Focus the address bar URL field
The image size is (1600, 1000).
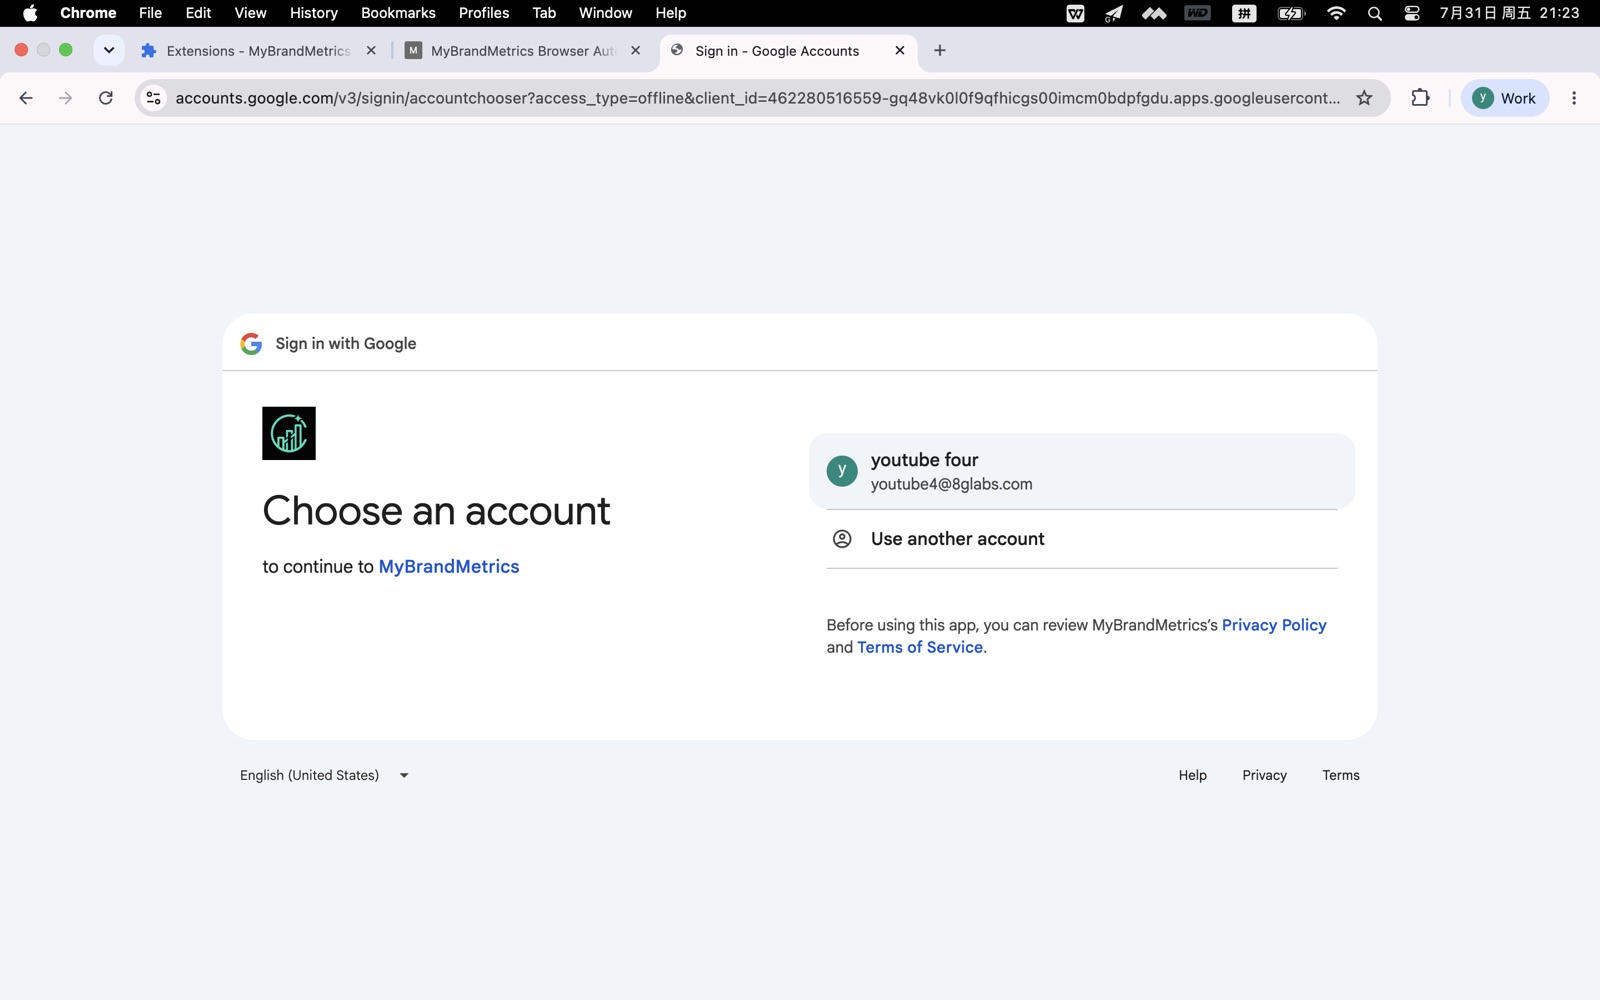pyautogui.click(x=757, y=98)
